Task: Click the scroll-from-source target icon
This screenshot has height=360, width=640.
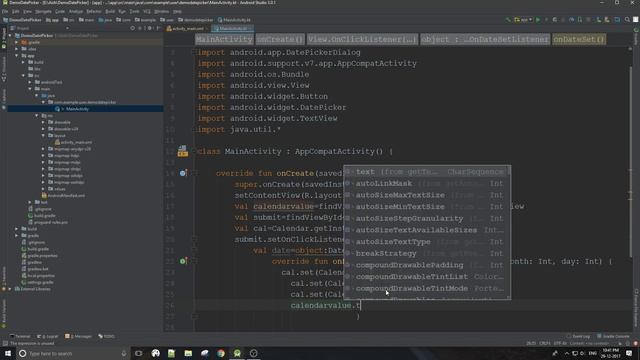Action: 132,28
